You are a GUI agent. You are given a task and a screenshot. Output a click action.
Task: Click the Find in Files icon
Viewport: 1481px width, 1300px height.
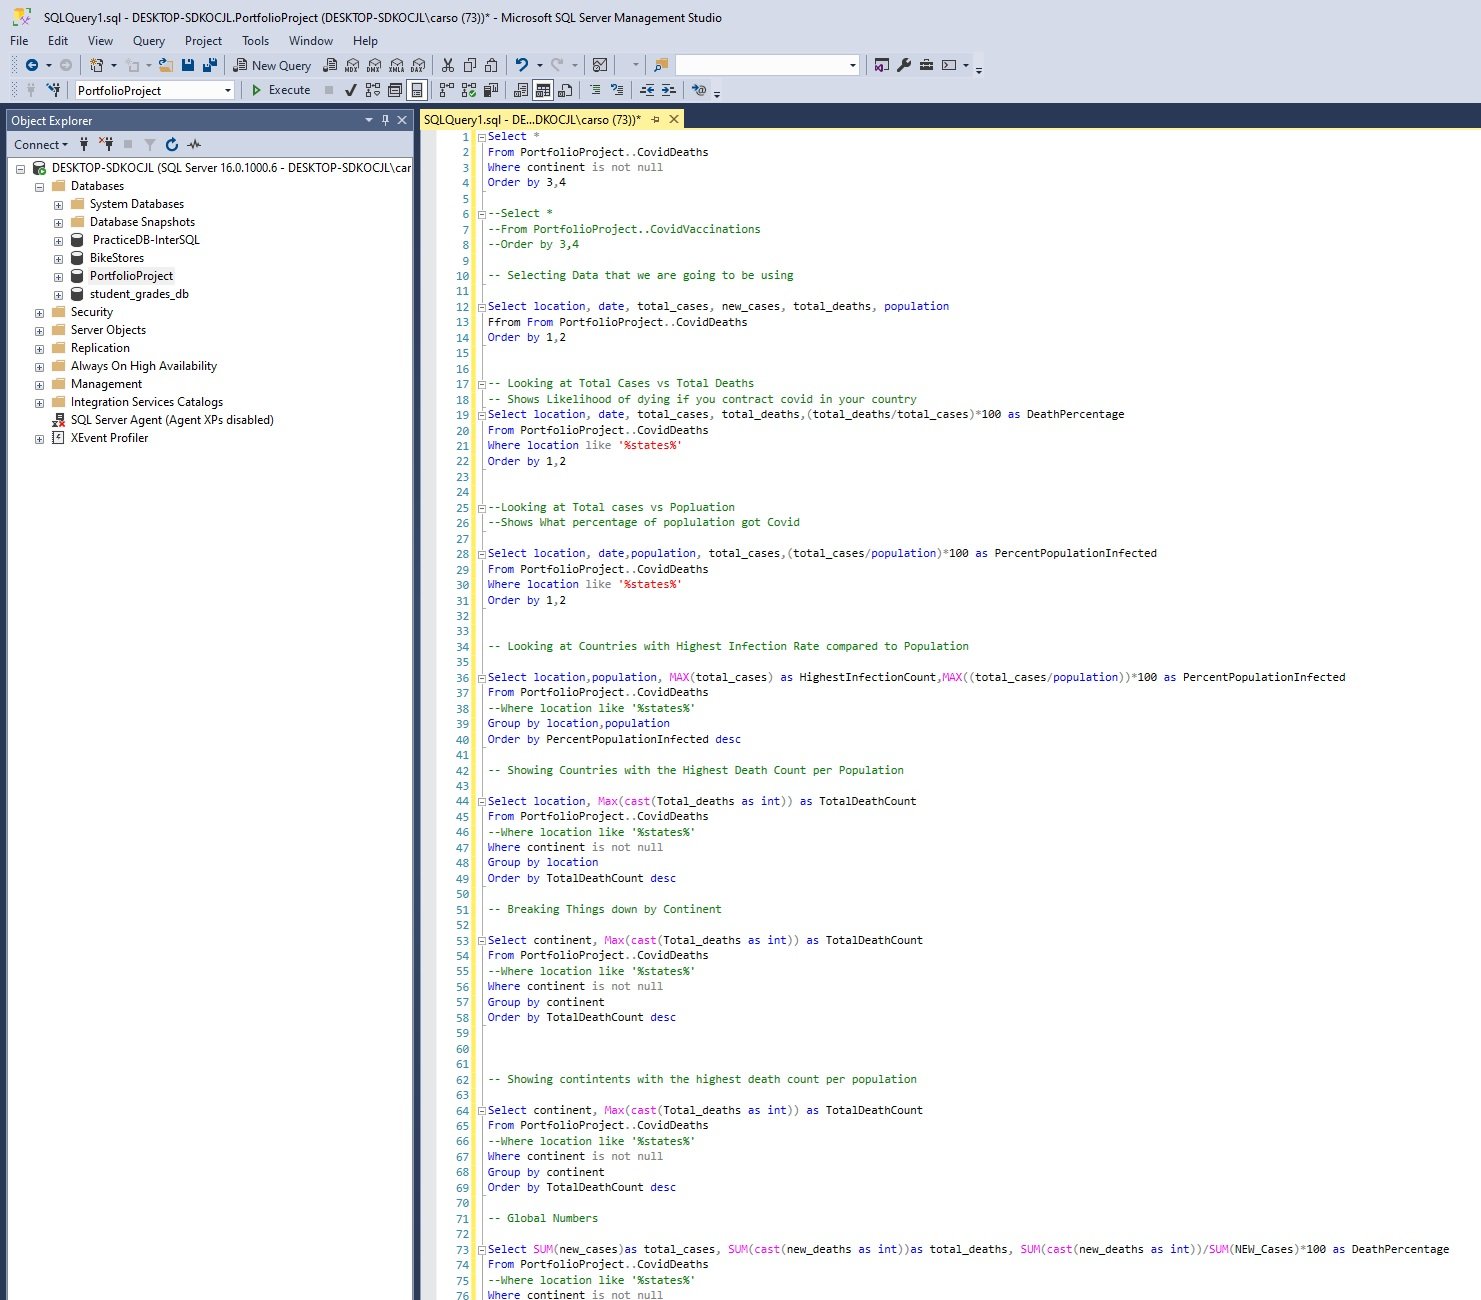661,65
